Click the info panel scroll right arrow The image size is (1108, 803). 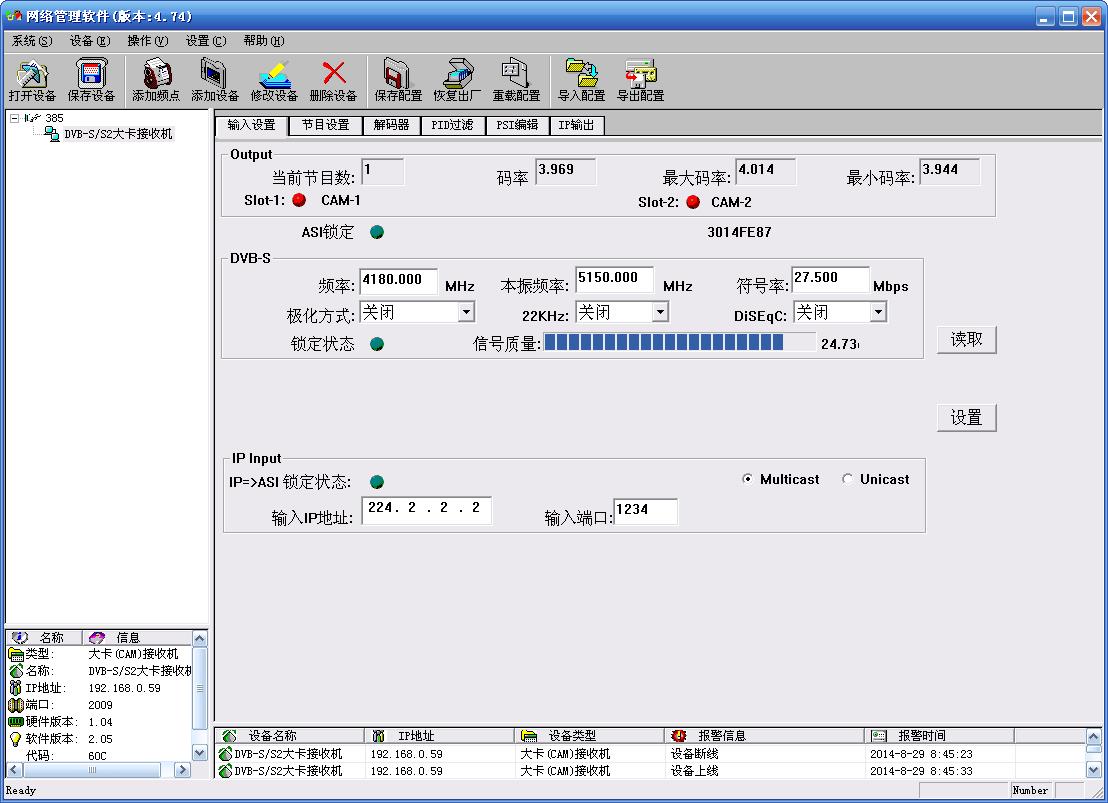pos(182,769)
